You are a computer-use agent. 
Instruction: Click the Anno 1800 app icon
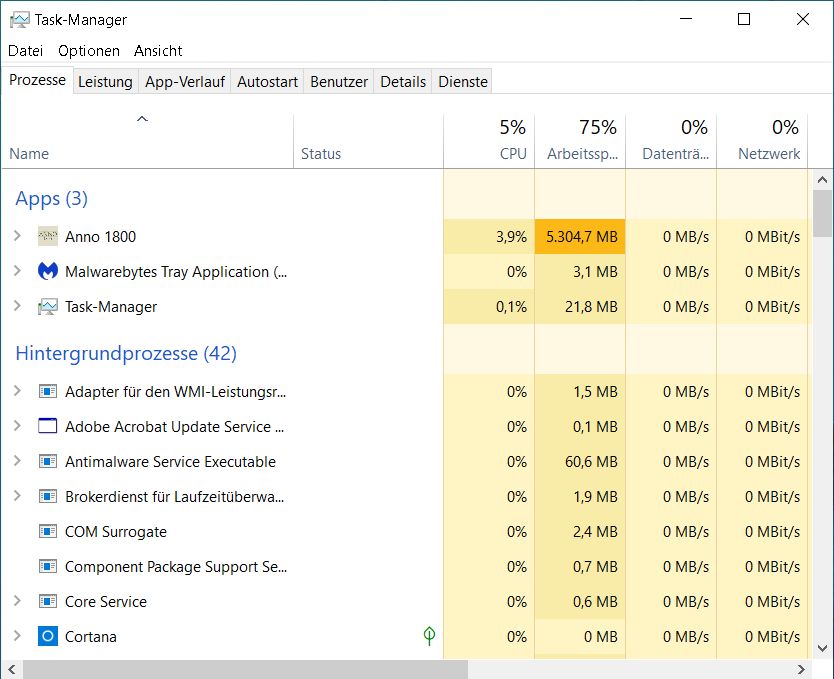coord(48,237)
